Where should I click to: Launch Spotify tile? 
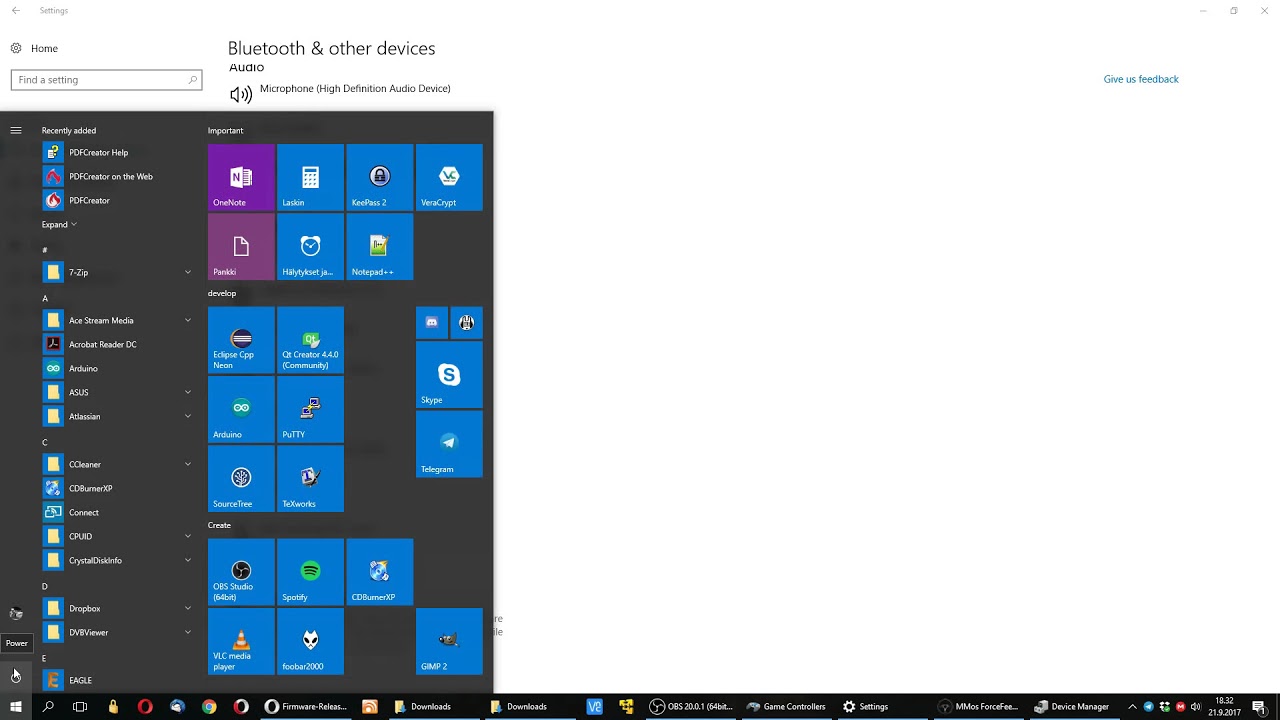tap(310, 572)
